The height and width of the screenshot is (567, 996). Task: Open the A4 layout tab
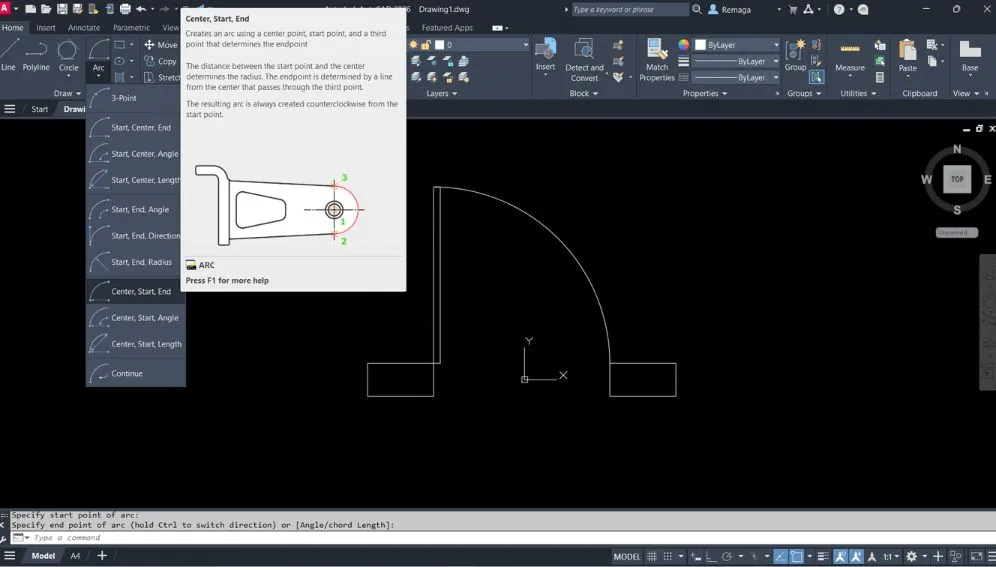click(x=75, y=556)
